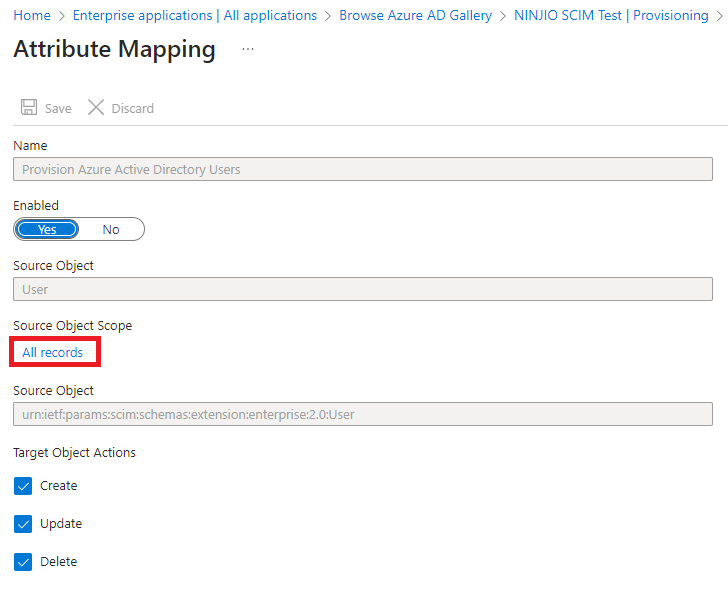Open the ellipsis menu beside Attribute Mapping
The width and height of the screenshot is (728, 591).
(x=248, y=50)
